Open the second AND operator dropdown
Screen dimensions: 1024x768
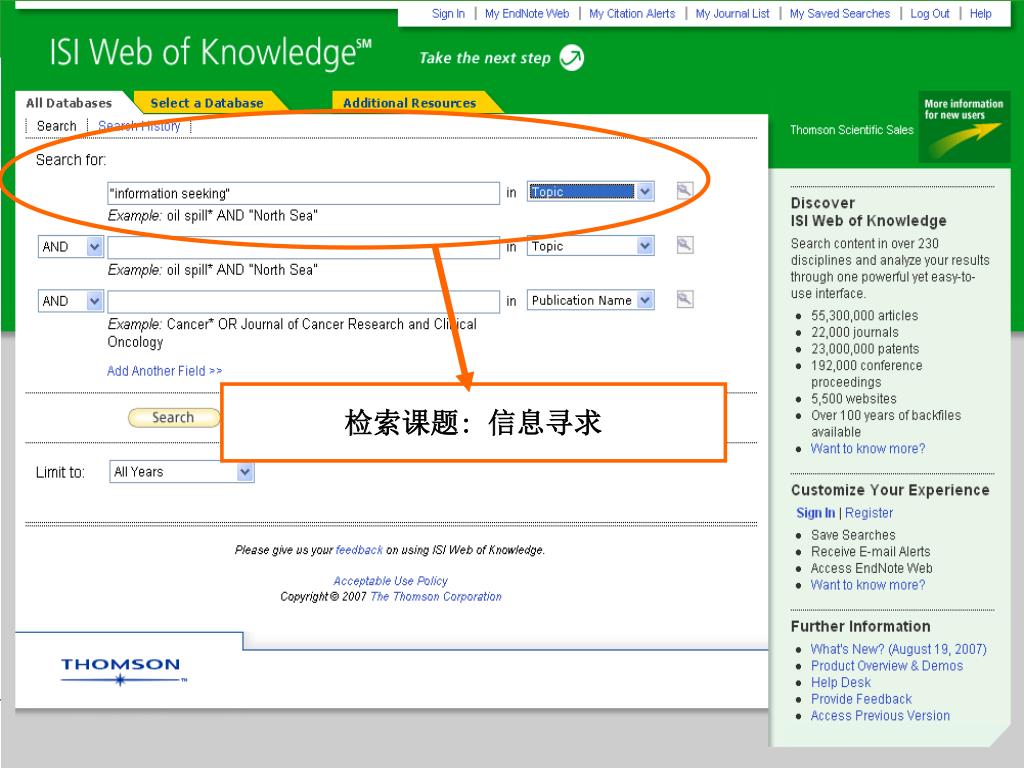71,301
